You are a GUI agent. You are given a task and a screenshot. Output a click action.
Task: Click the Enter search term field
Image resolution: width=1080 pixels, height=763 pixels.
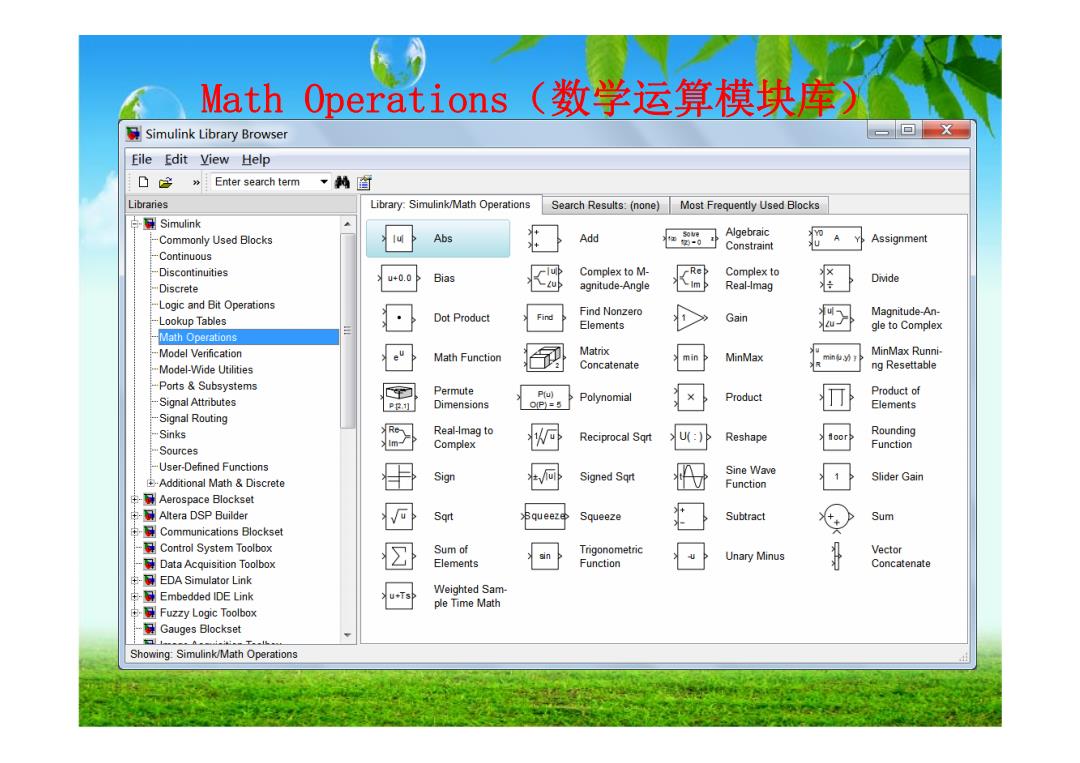click(264, 182)
